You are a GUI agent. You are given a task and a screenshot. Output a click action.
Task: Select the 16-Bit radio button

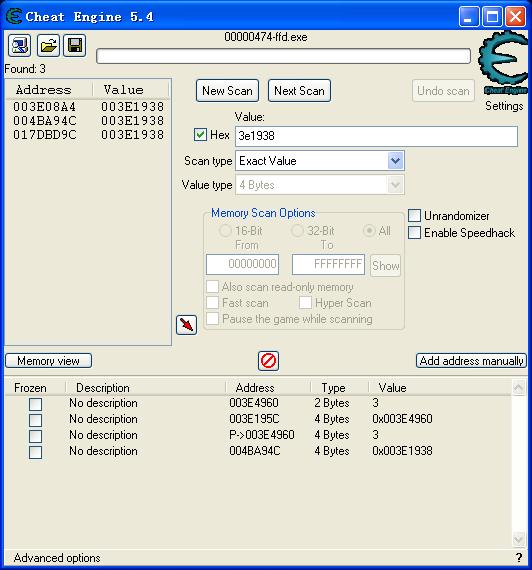(x=225, y=230)
